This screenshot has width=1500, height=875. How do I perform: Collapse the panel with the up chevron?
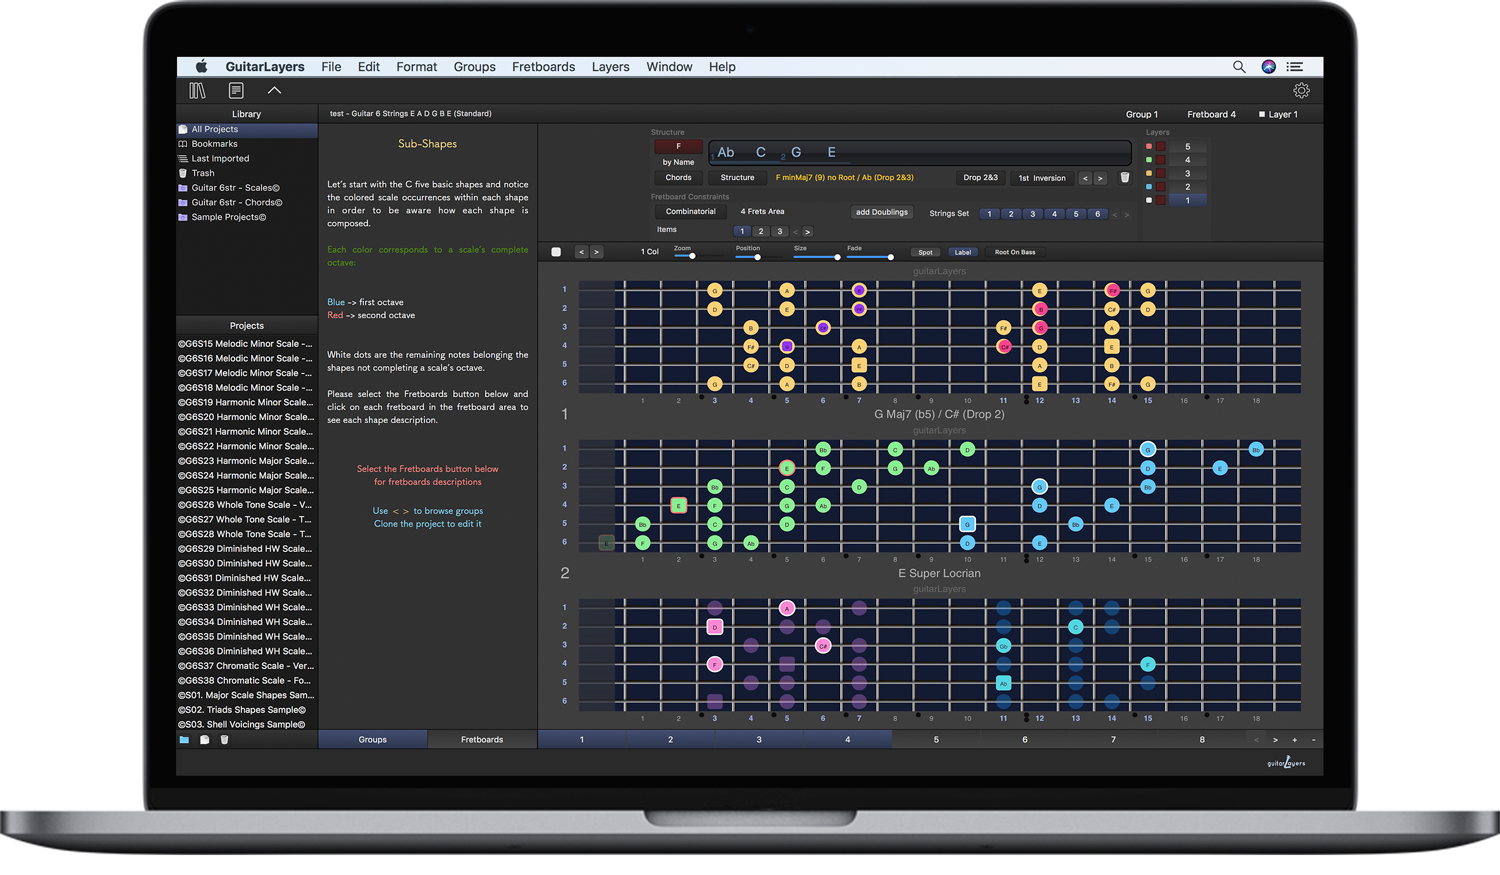click(274, 91)
